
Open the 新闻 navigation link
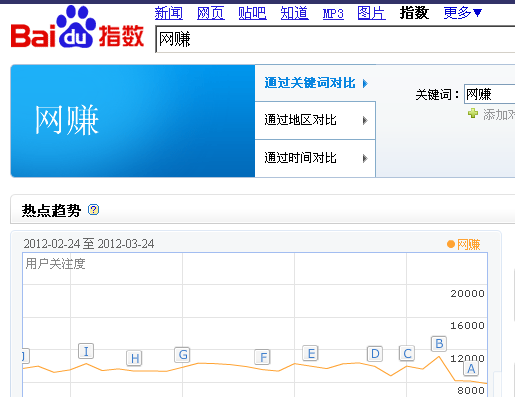click(169, 13)
